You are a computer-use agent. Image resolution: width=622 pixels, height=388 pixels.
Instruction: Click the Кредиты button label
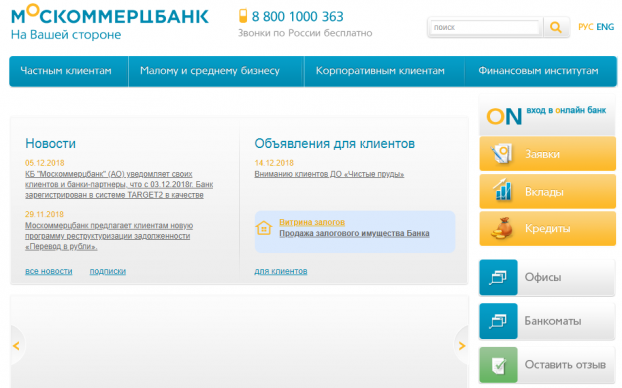coord(547,229)
